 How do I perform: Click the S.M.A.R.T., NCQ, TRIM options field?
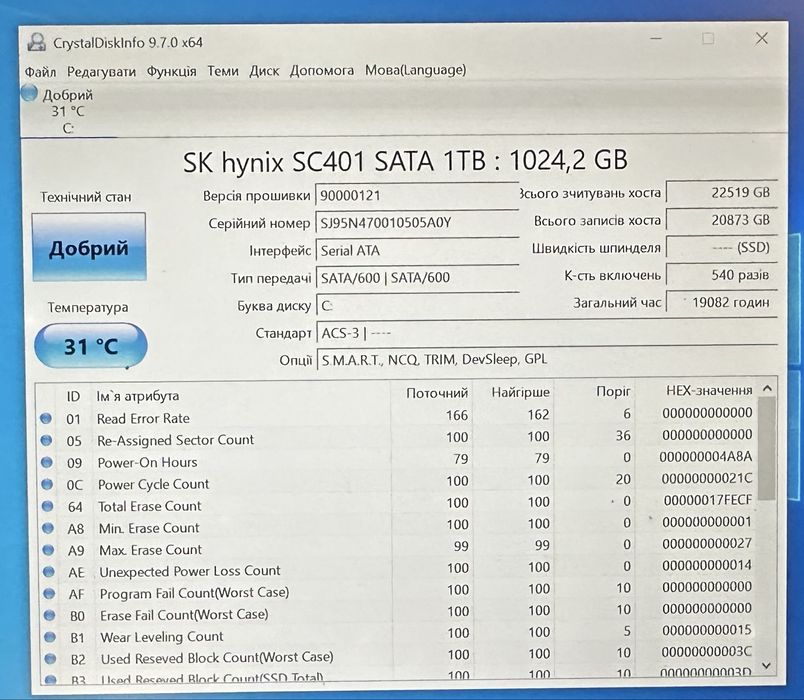point(548,359)
